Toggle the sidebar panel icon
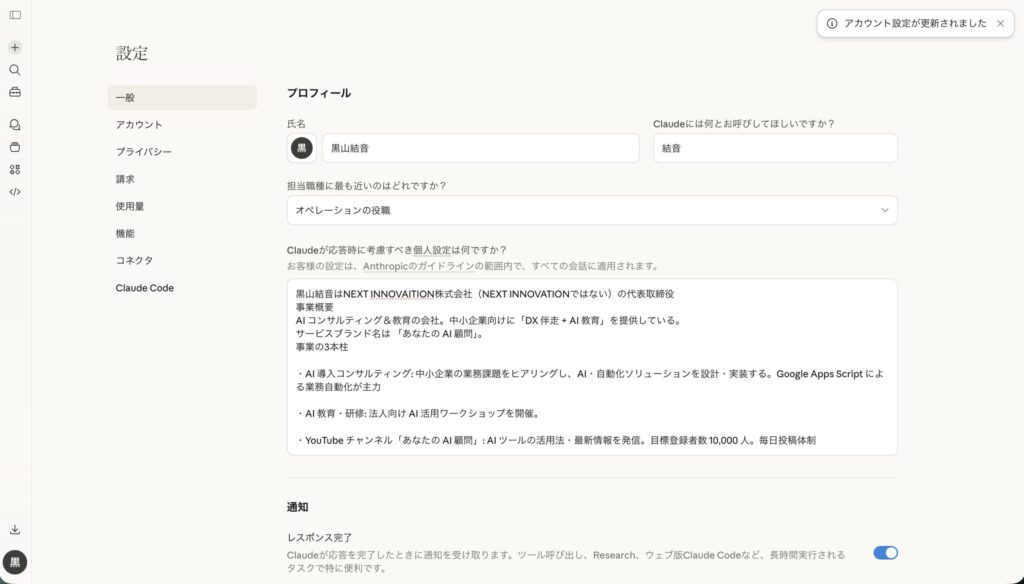This screenshot has width=1024, height=584. pyautogui.click(x=15, y=15)
